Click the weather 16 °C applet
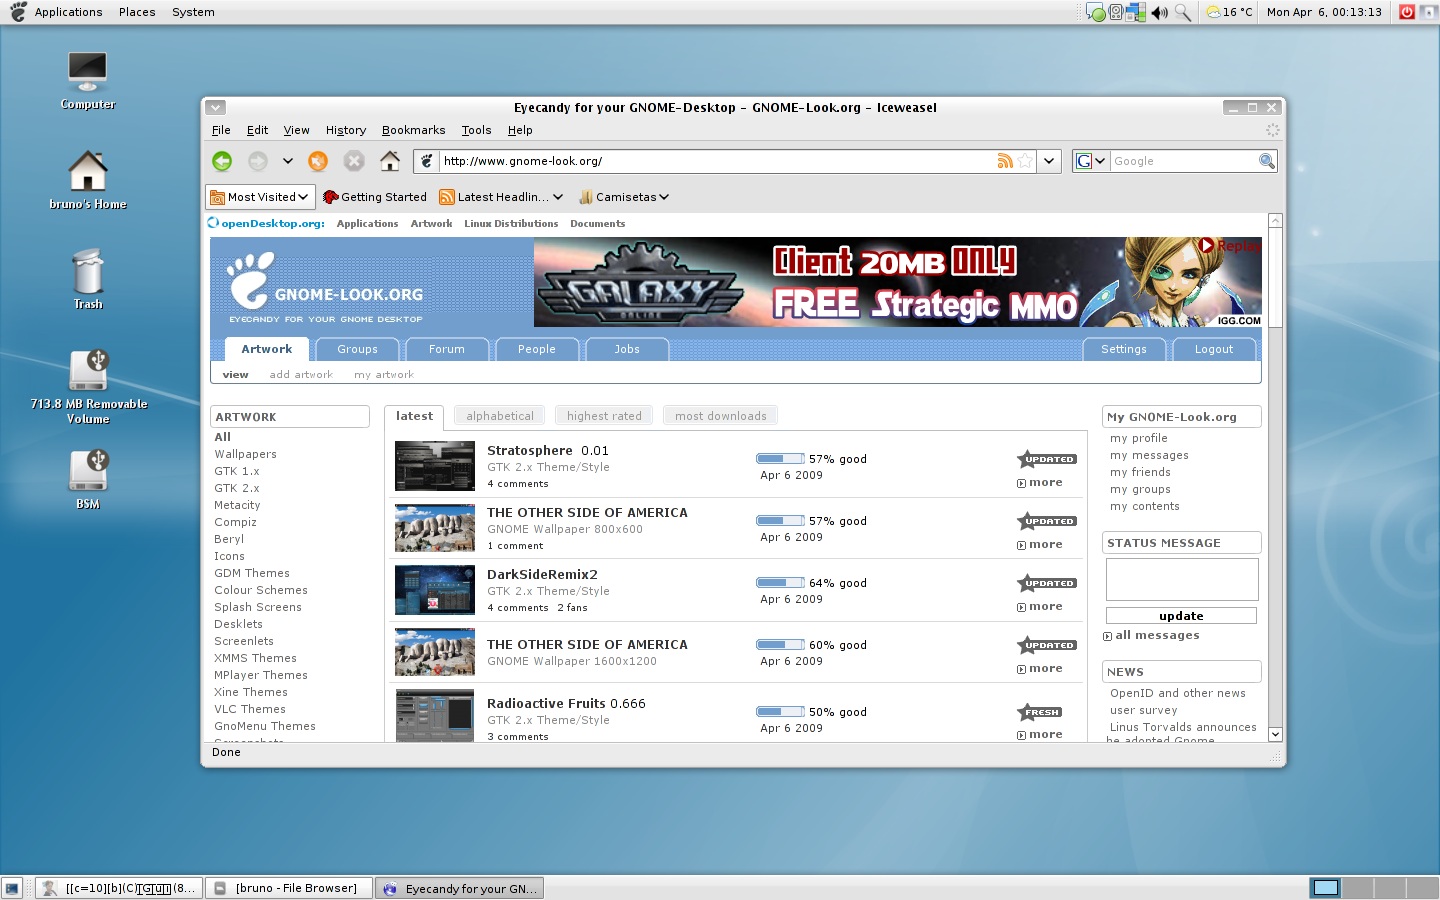This screenshot has width=1440, height=900. (1229, 12)
